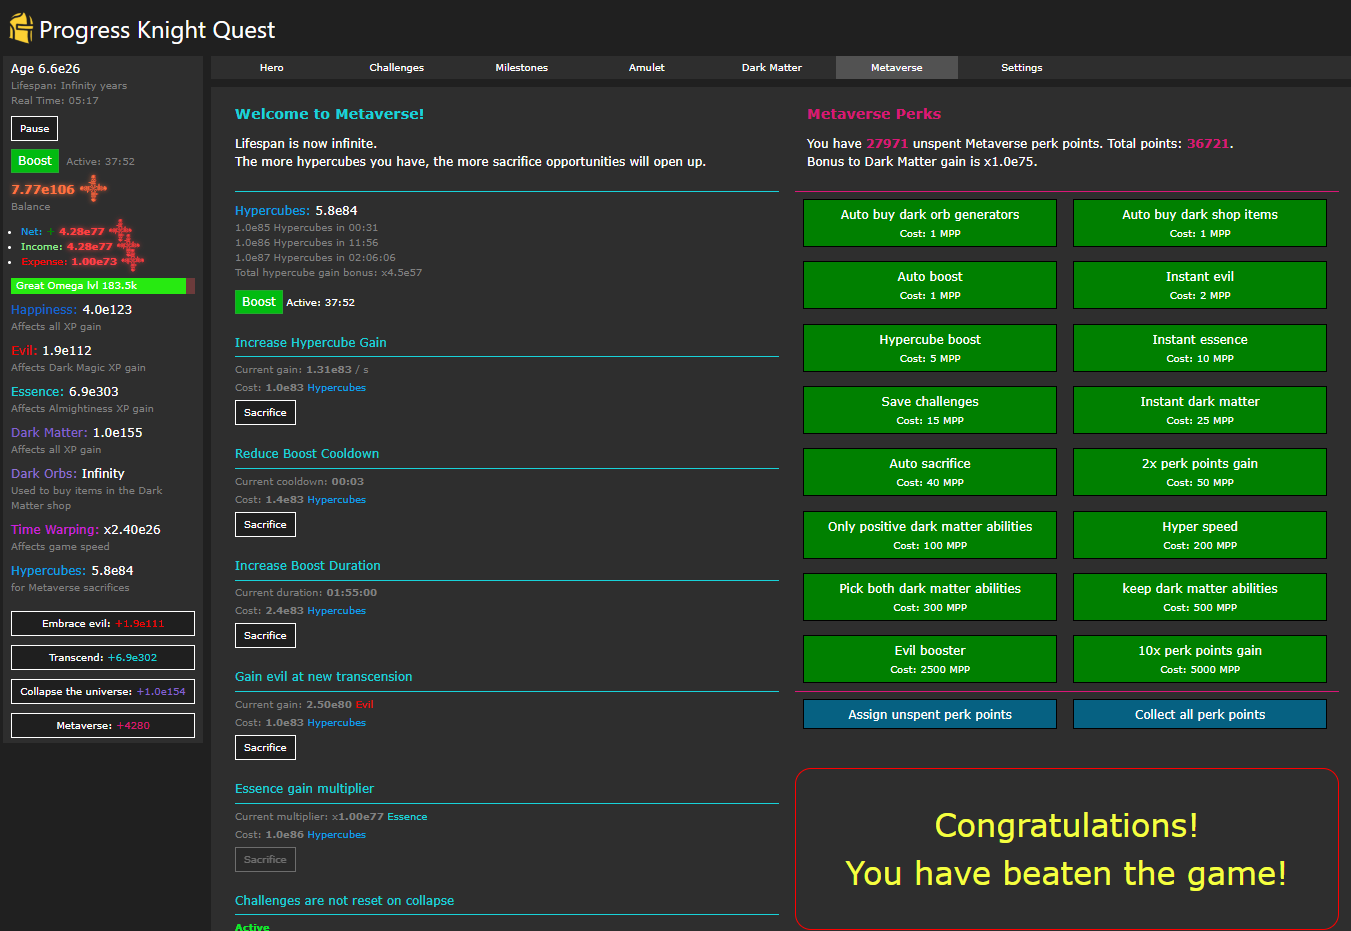This screenshot has height=931, width=1351.
Task: Click the Great Omega level progress bar
Action: click(x=103, y=286)
